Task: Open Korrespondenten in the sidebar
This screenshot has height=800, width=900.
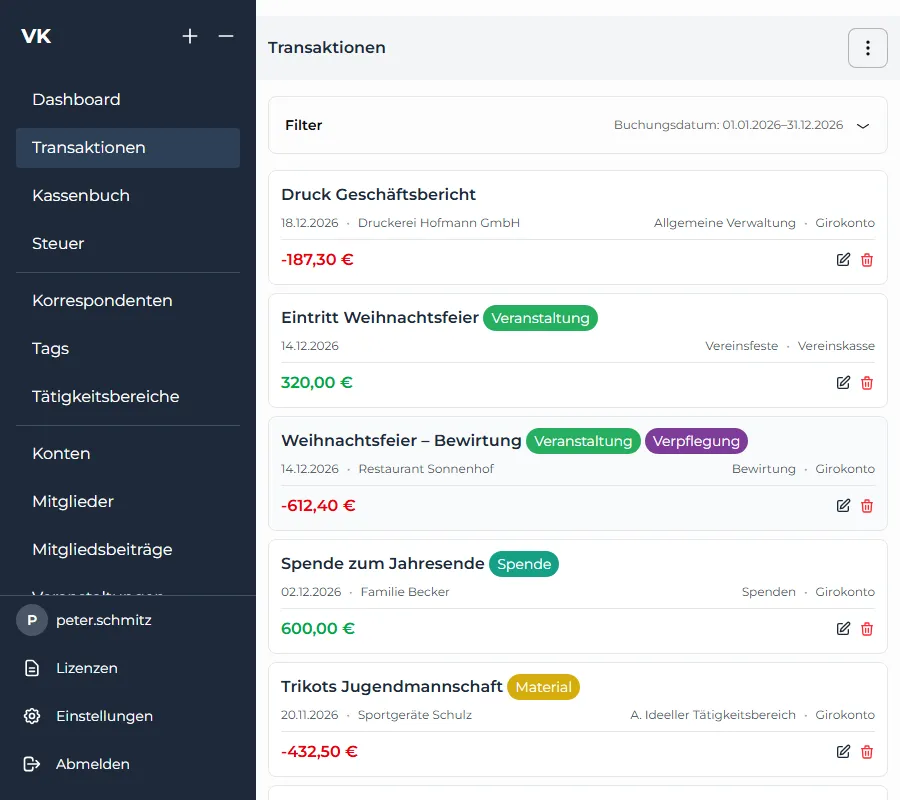Action: click(128, 301)
